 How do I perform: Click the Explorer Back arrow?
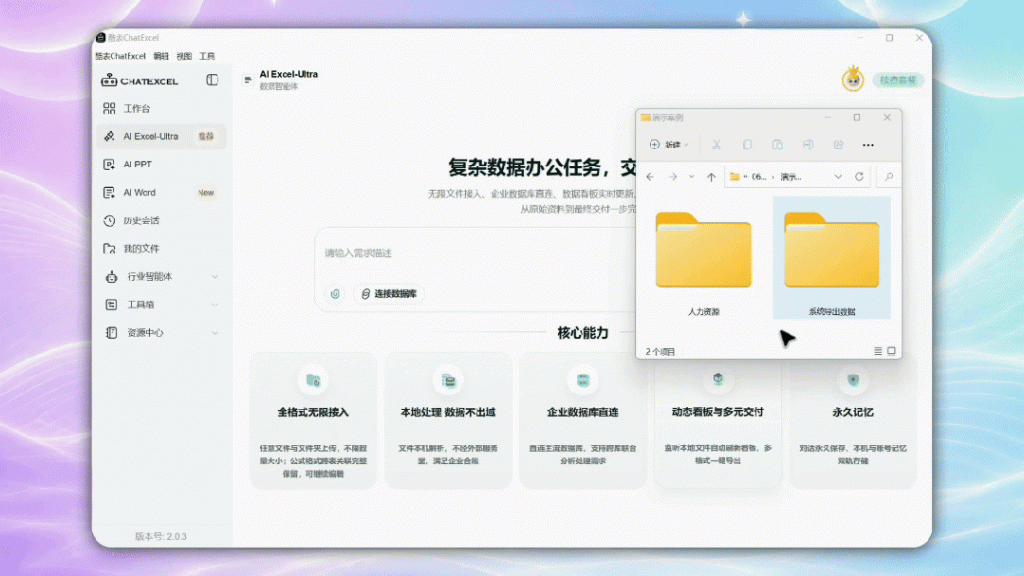[x=650, y=177]
